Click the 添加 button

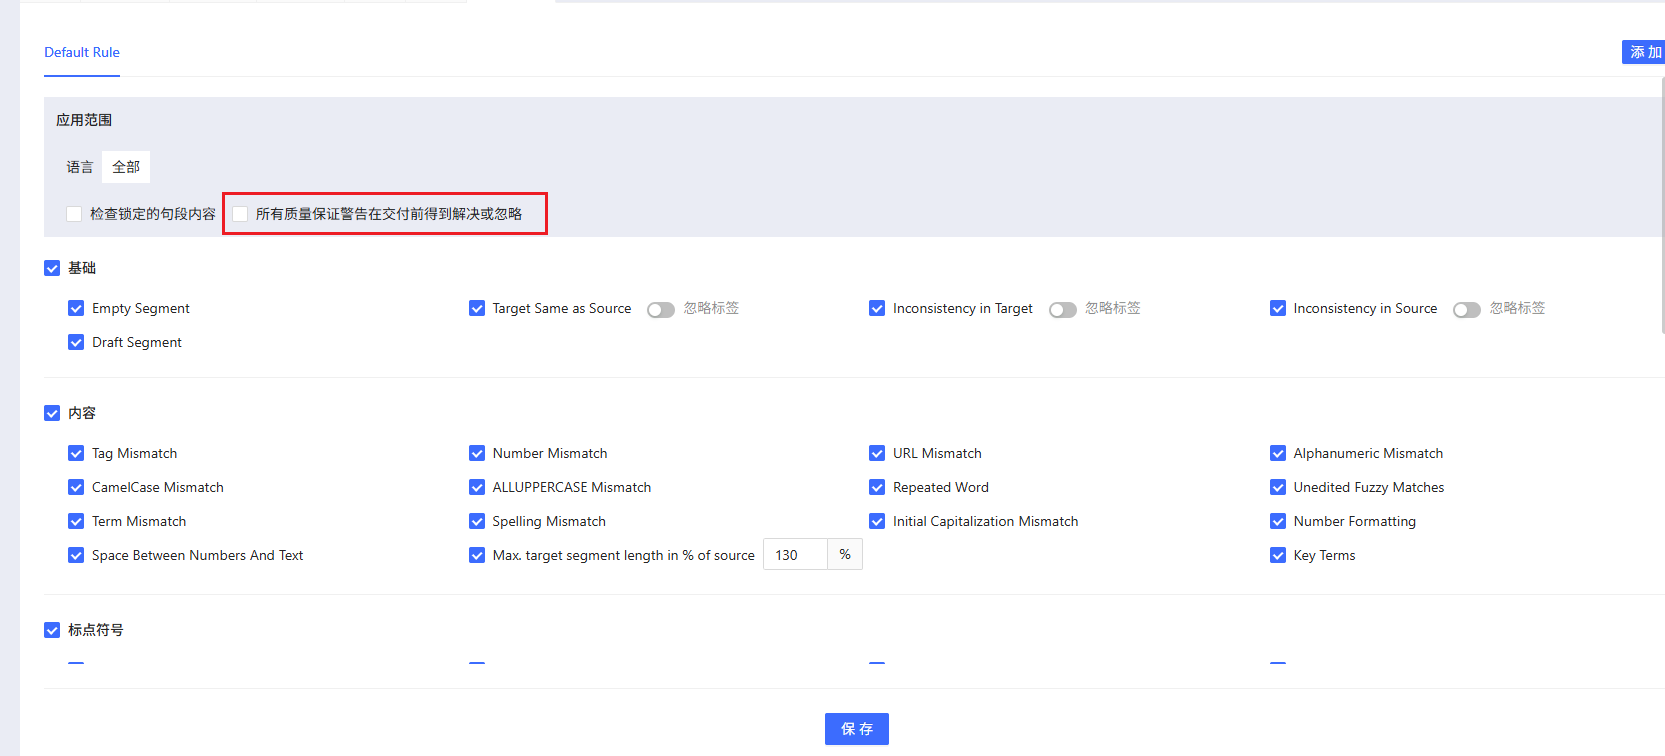[1644, 52]
